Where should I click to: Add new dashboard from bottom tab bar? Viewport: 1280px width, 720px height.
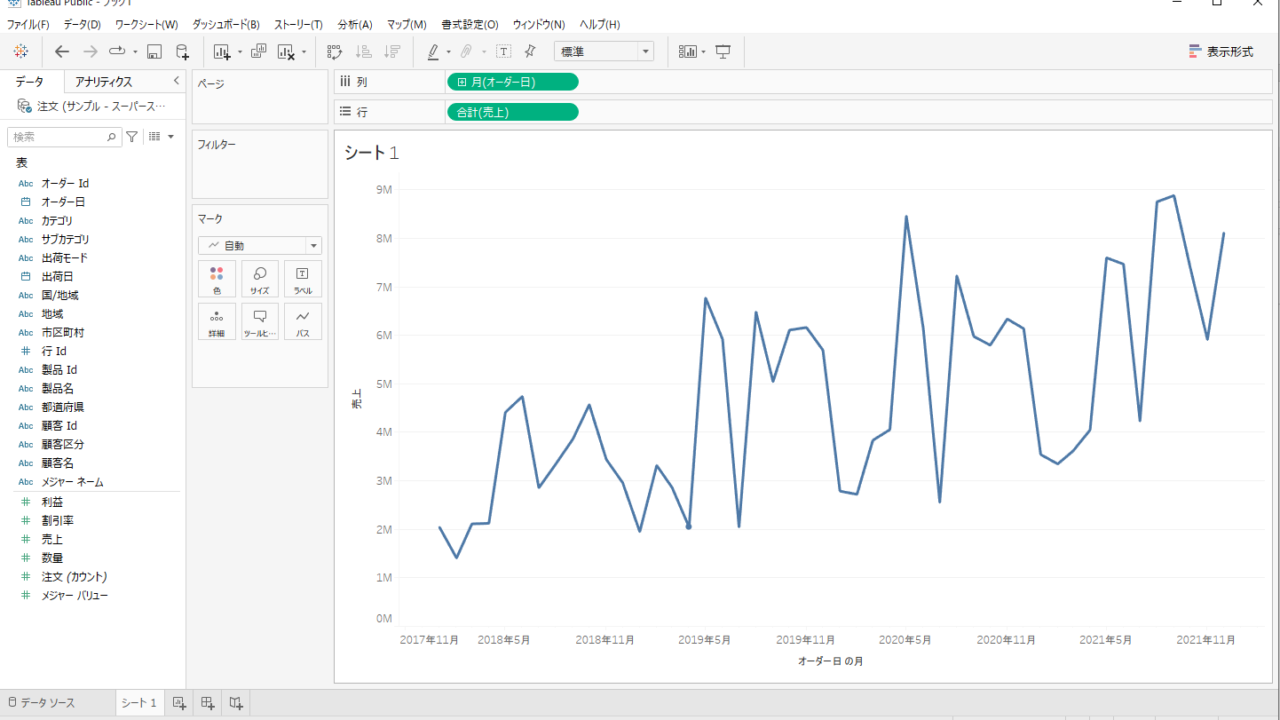click(208, 703)
